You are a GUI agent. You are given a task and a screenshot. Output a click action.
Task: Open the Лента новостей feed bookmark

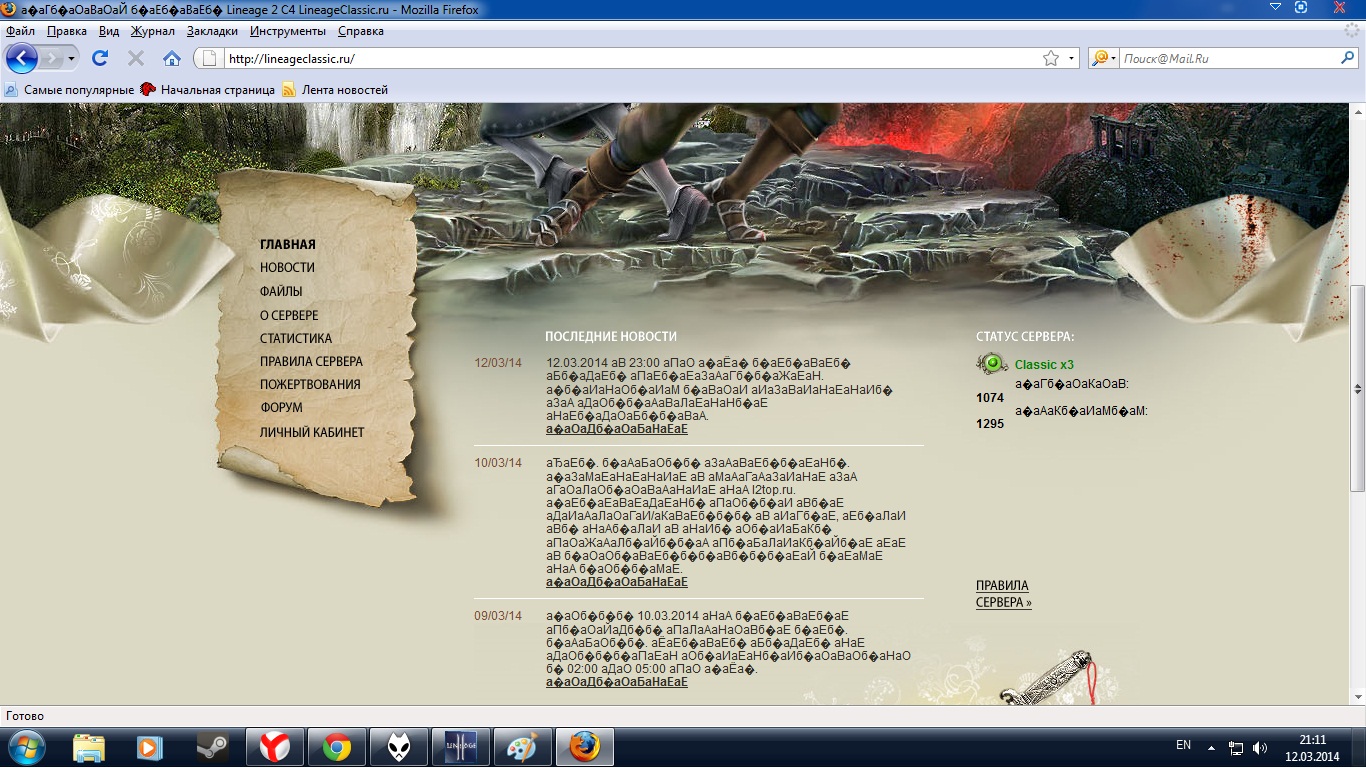[335, 90]
